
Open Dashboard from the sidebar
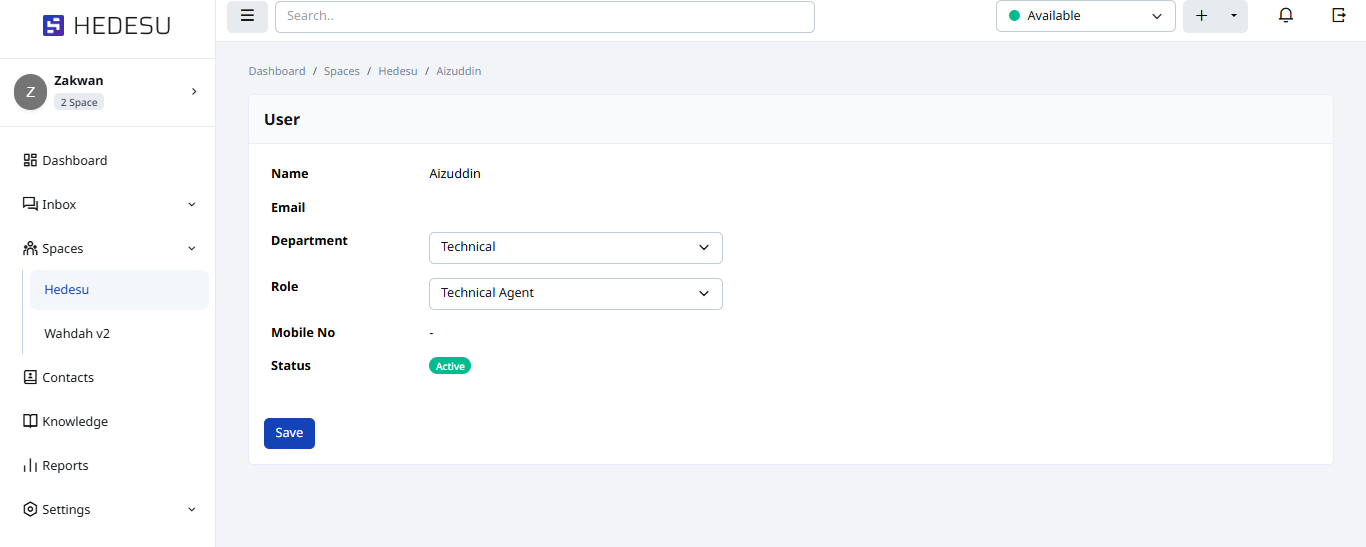click(74, 160)
